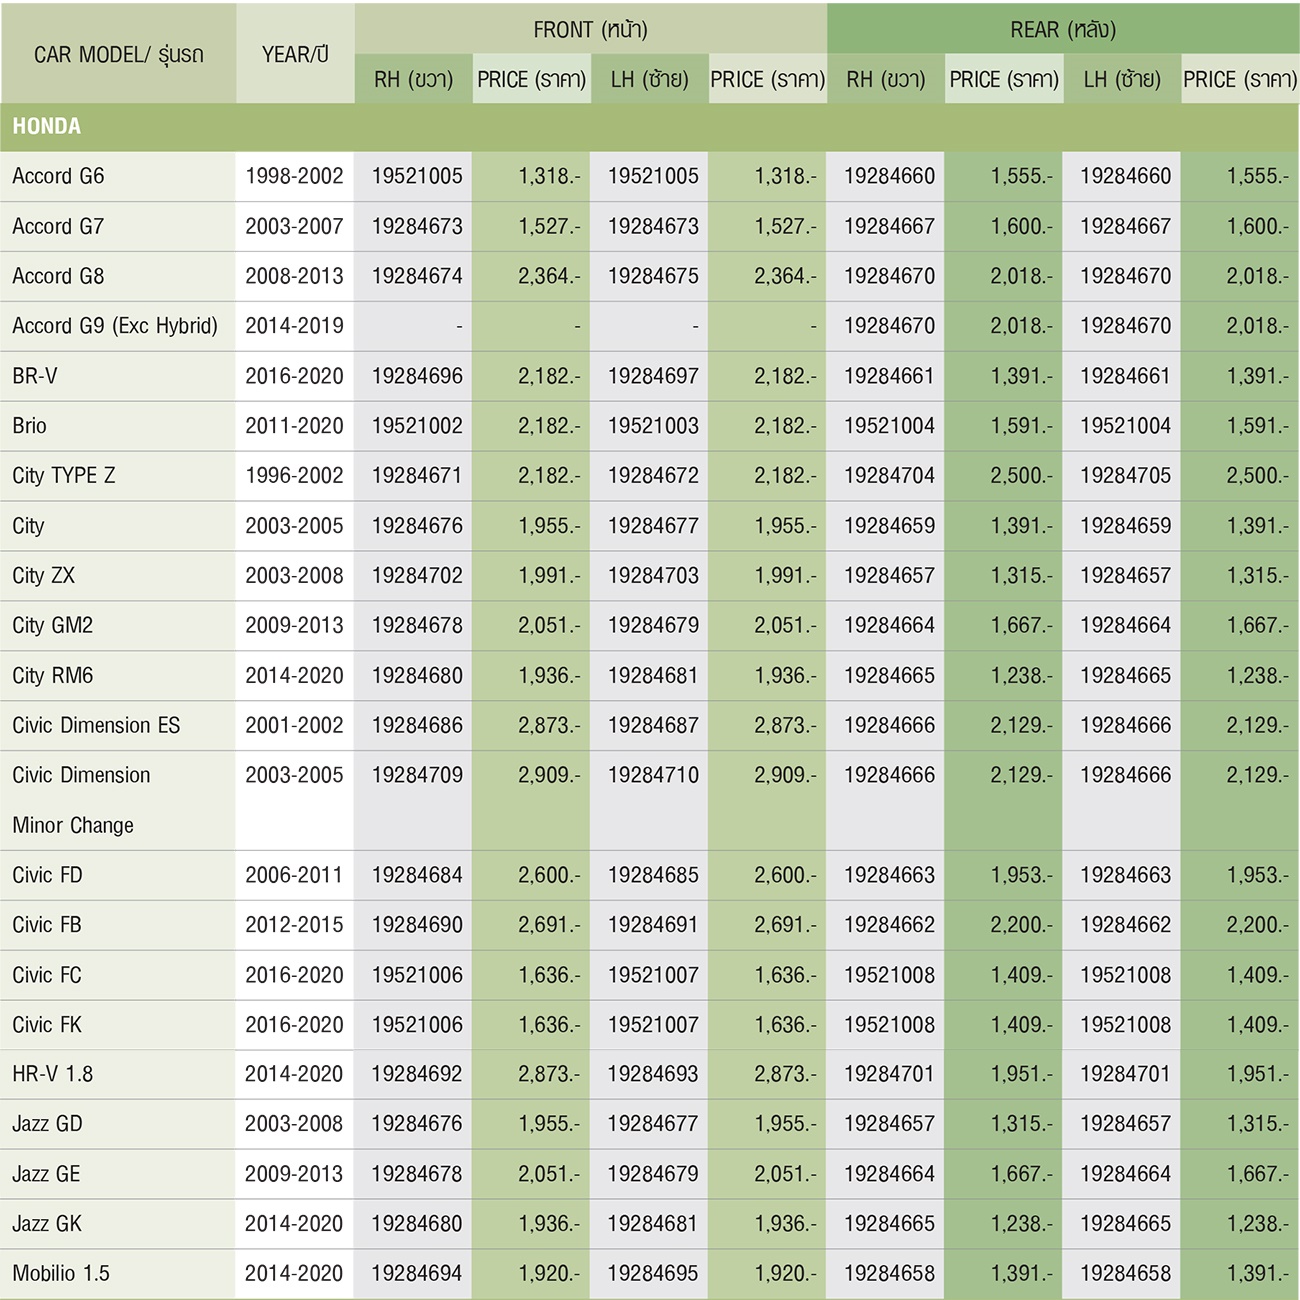
Task: Select the Civic FD model name
Action: pyautogui.click(x=47, y=875)
